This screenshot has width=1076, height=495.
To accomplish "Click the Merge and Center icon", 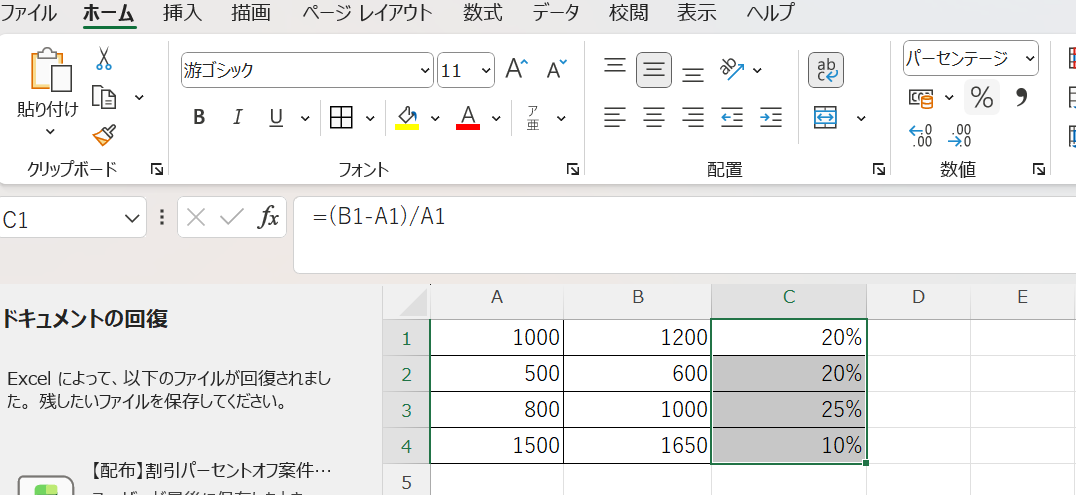I will [825, 118].
